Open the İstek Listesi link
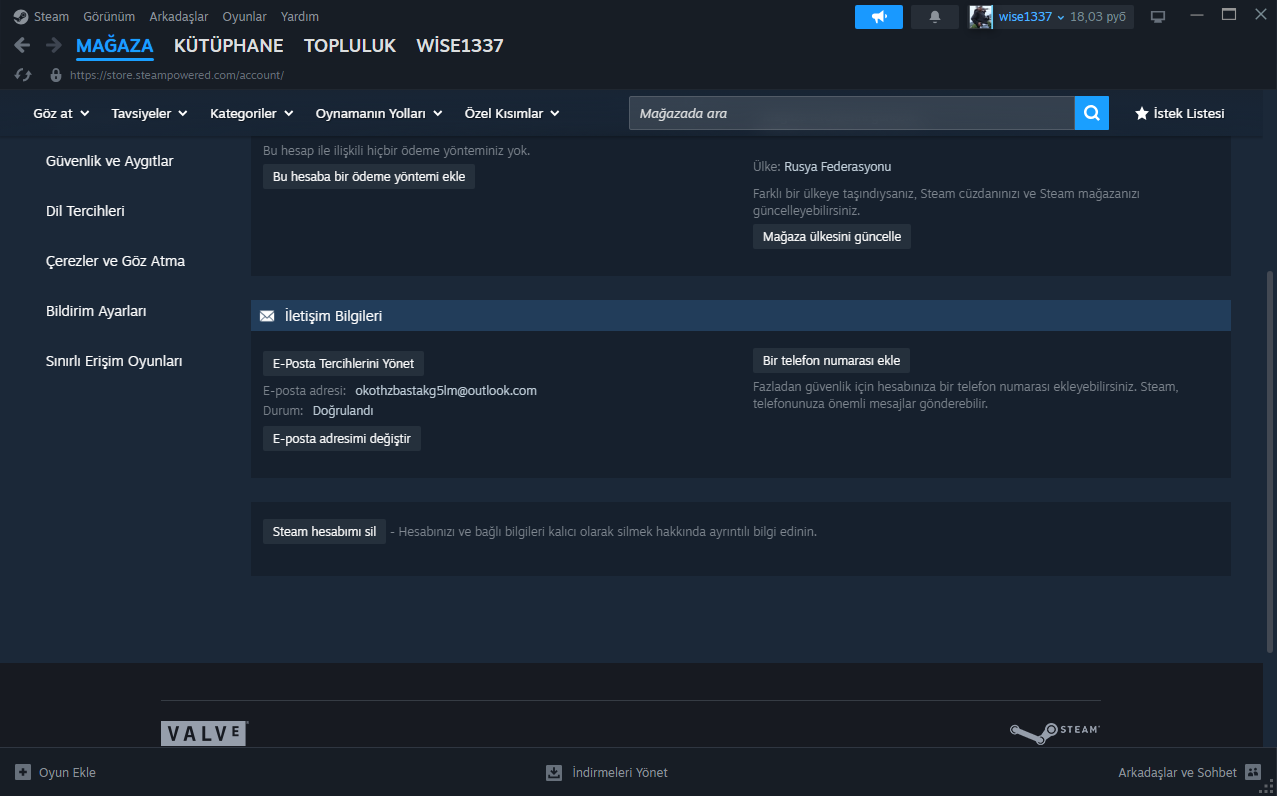Image resolution: width=1277 pixels, height=796 pixels. [x=1179, y=114]
